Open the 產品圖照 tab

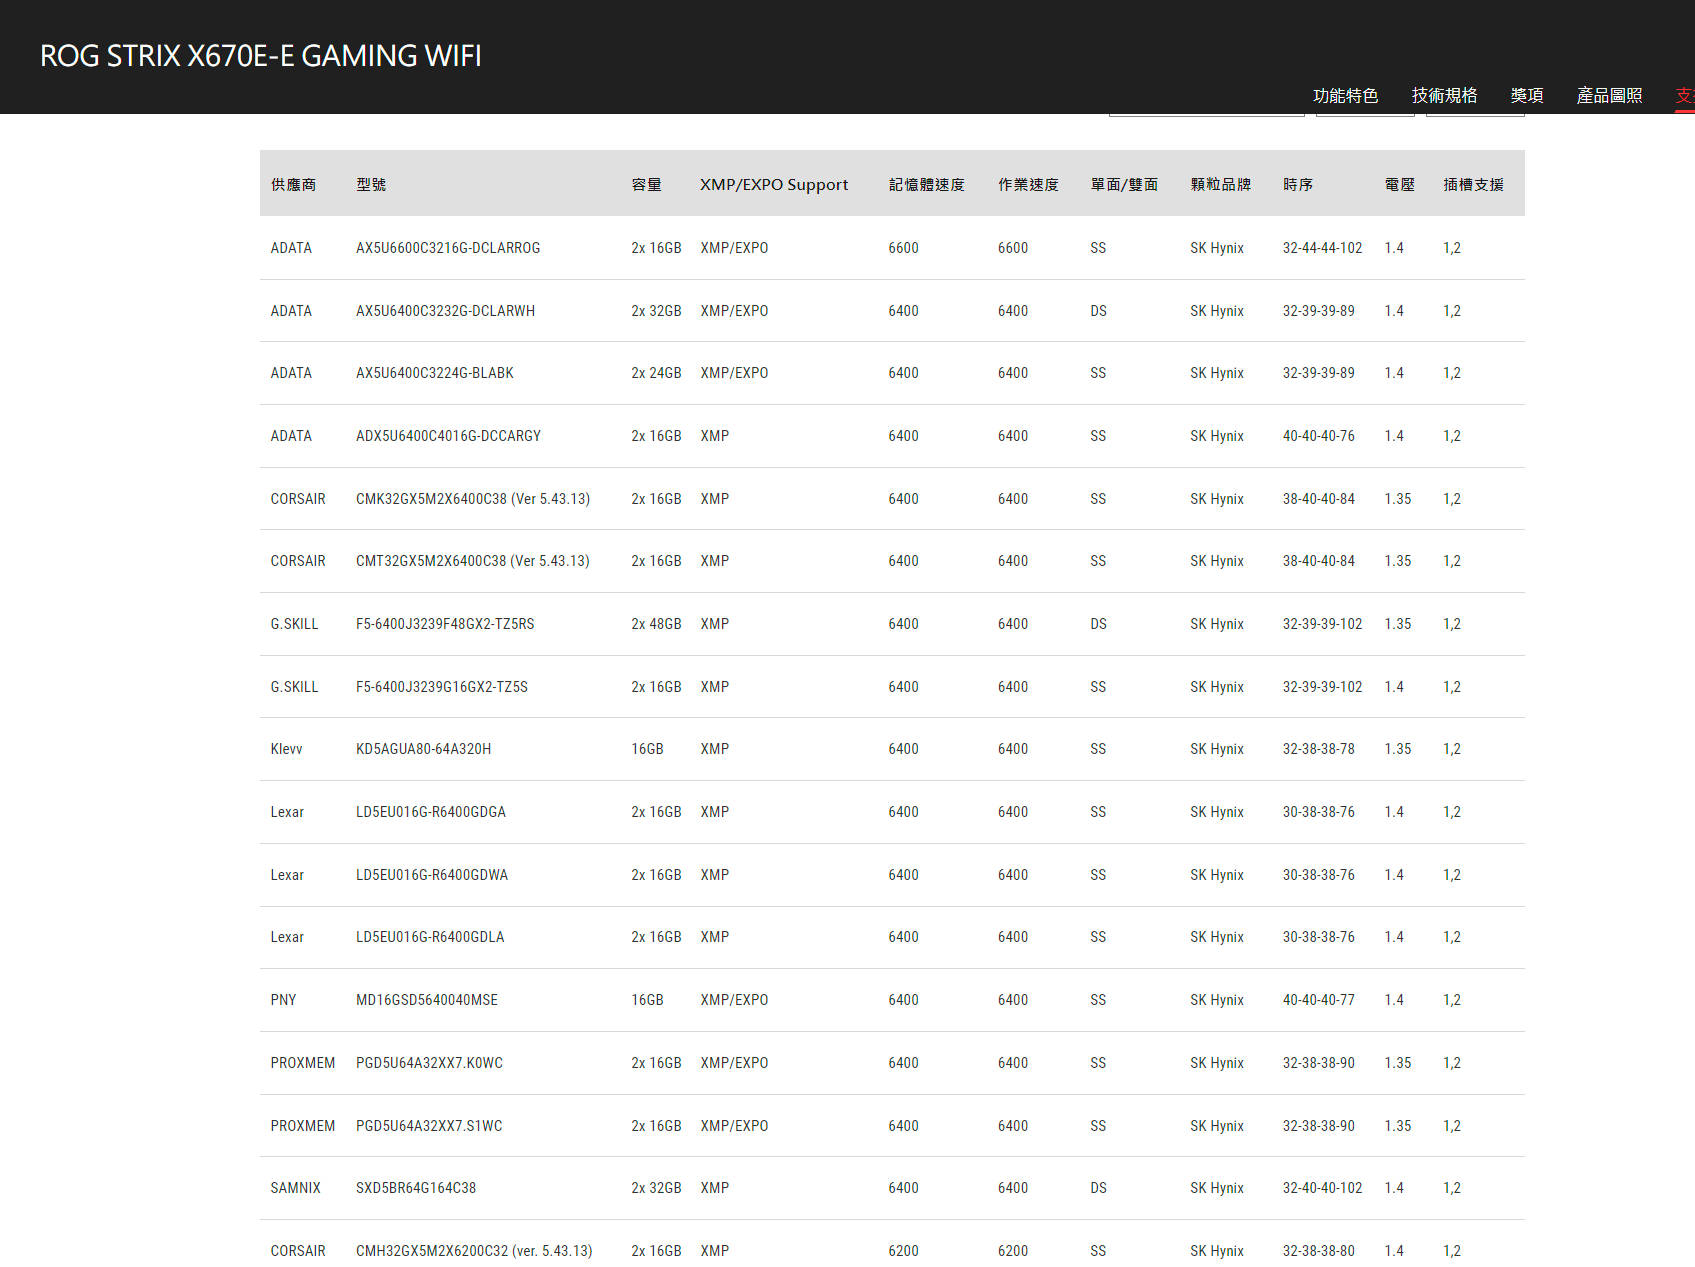click(1609, 95)
